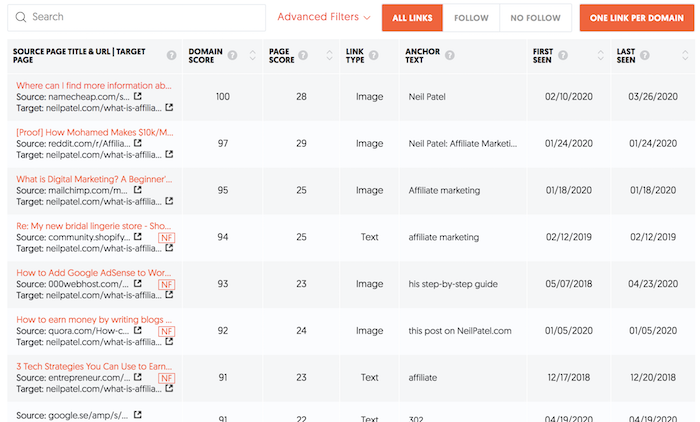This screenshot has width=700, height=422.
Task: Open help icon next to Page Score
Action: point(303,55)
